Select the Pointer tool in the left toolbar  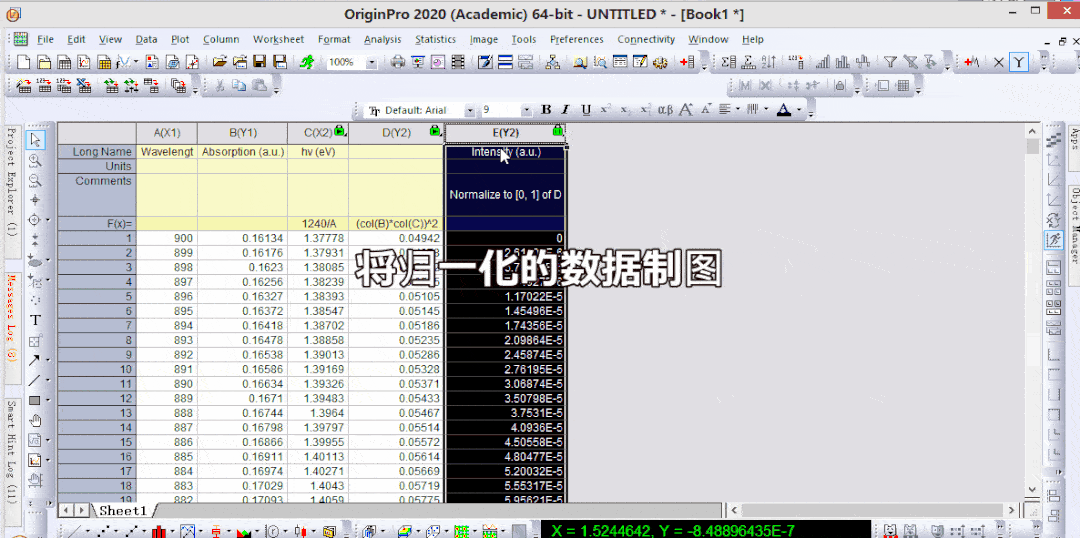(36, 140)
